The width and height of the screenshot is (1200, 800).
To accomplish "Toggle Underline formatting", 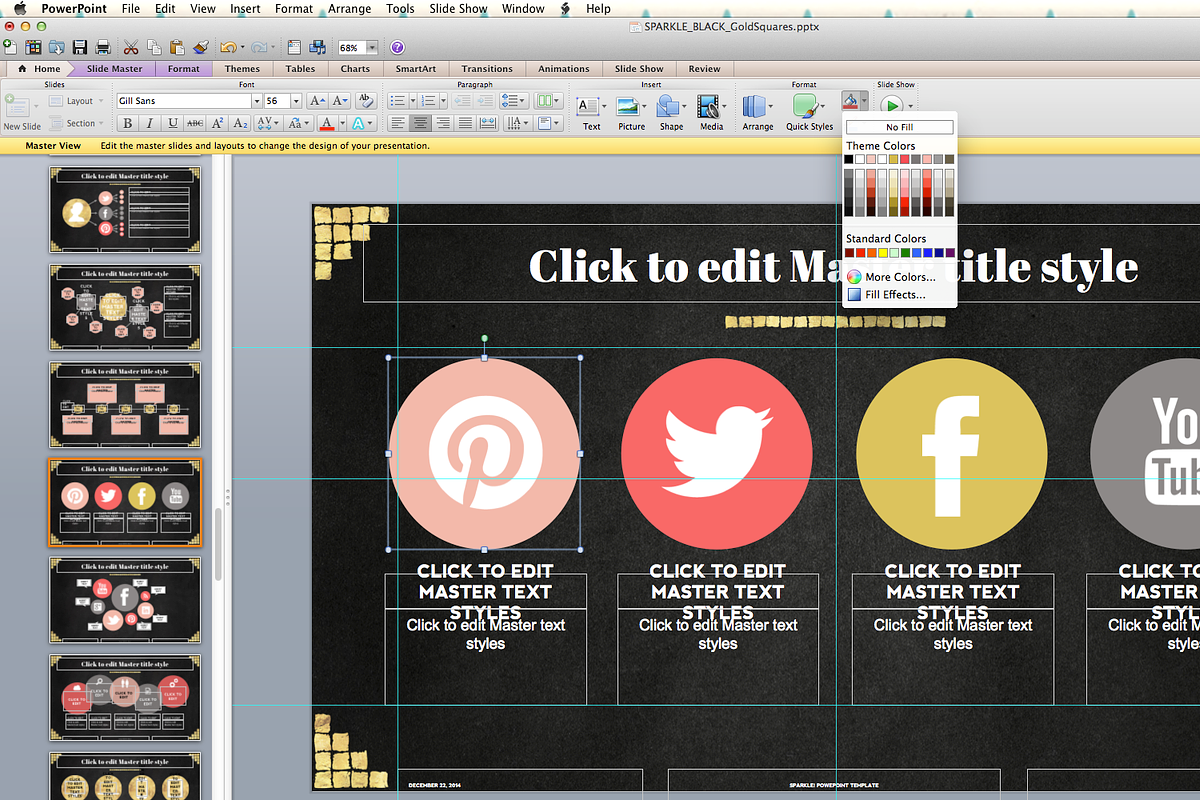I will pyautogui.click(x=173, y=124).
